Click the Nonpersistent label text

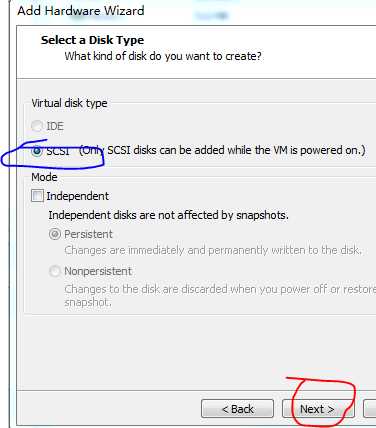point(98,271)
